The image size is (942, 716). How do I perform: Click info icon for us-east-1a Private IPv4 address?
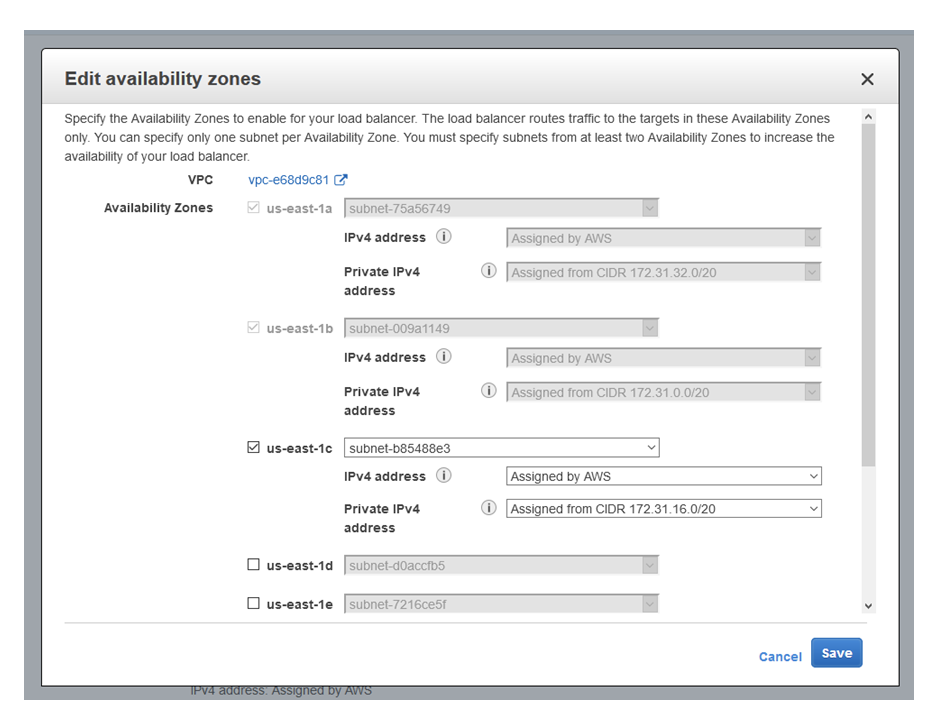tap(489, 271)
